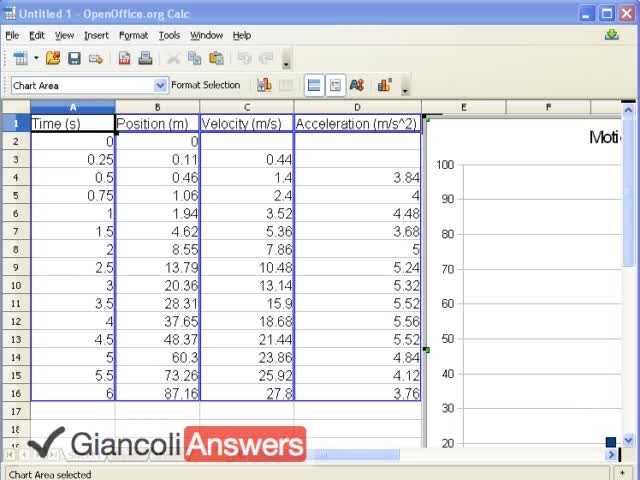Click the Chart Data Table icon
This screenshot has height=480, width=640.
[286, 85]
